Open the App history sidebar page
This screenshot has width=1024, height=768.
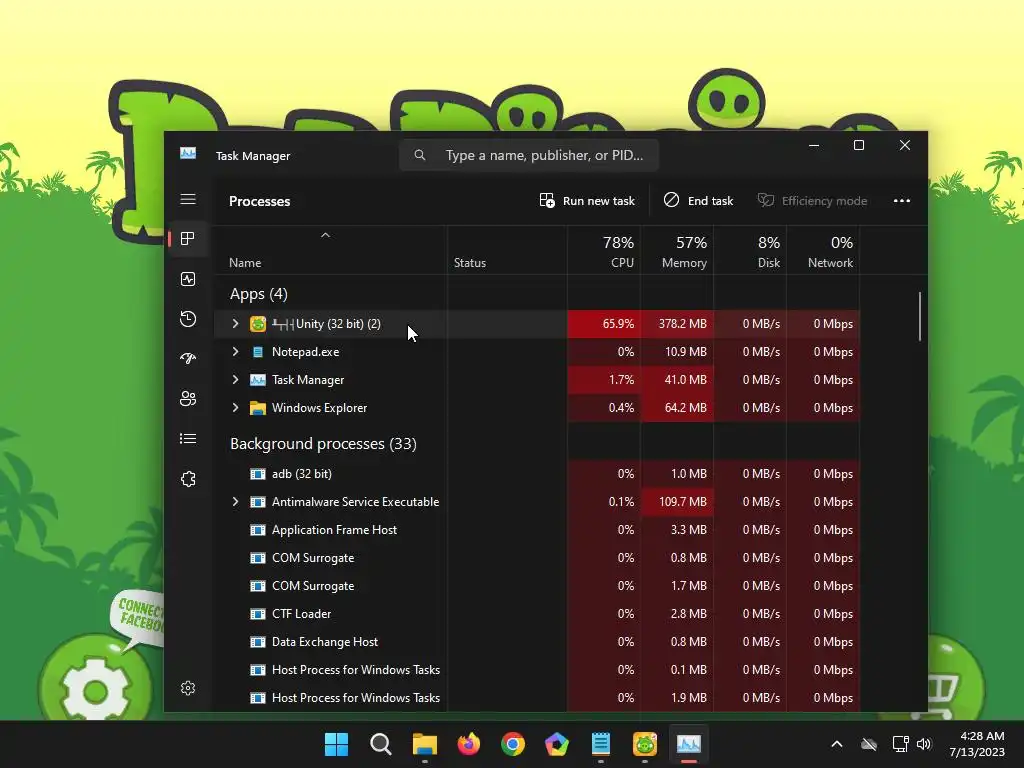(x=188, y=319)
